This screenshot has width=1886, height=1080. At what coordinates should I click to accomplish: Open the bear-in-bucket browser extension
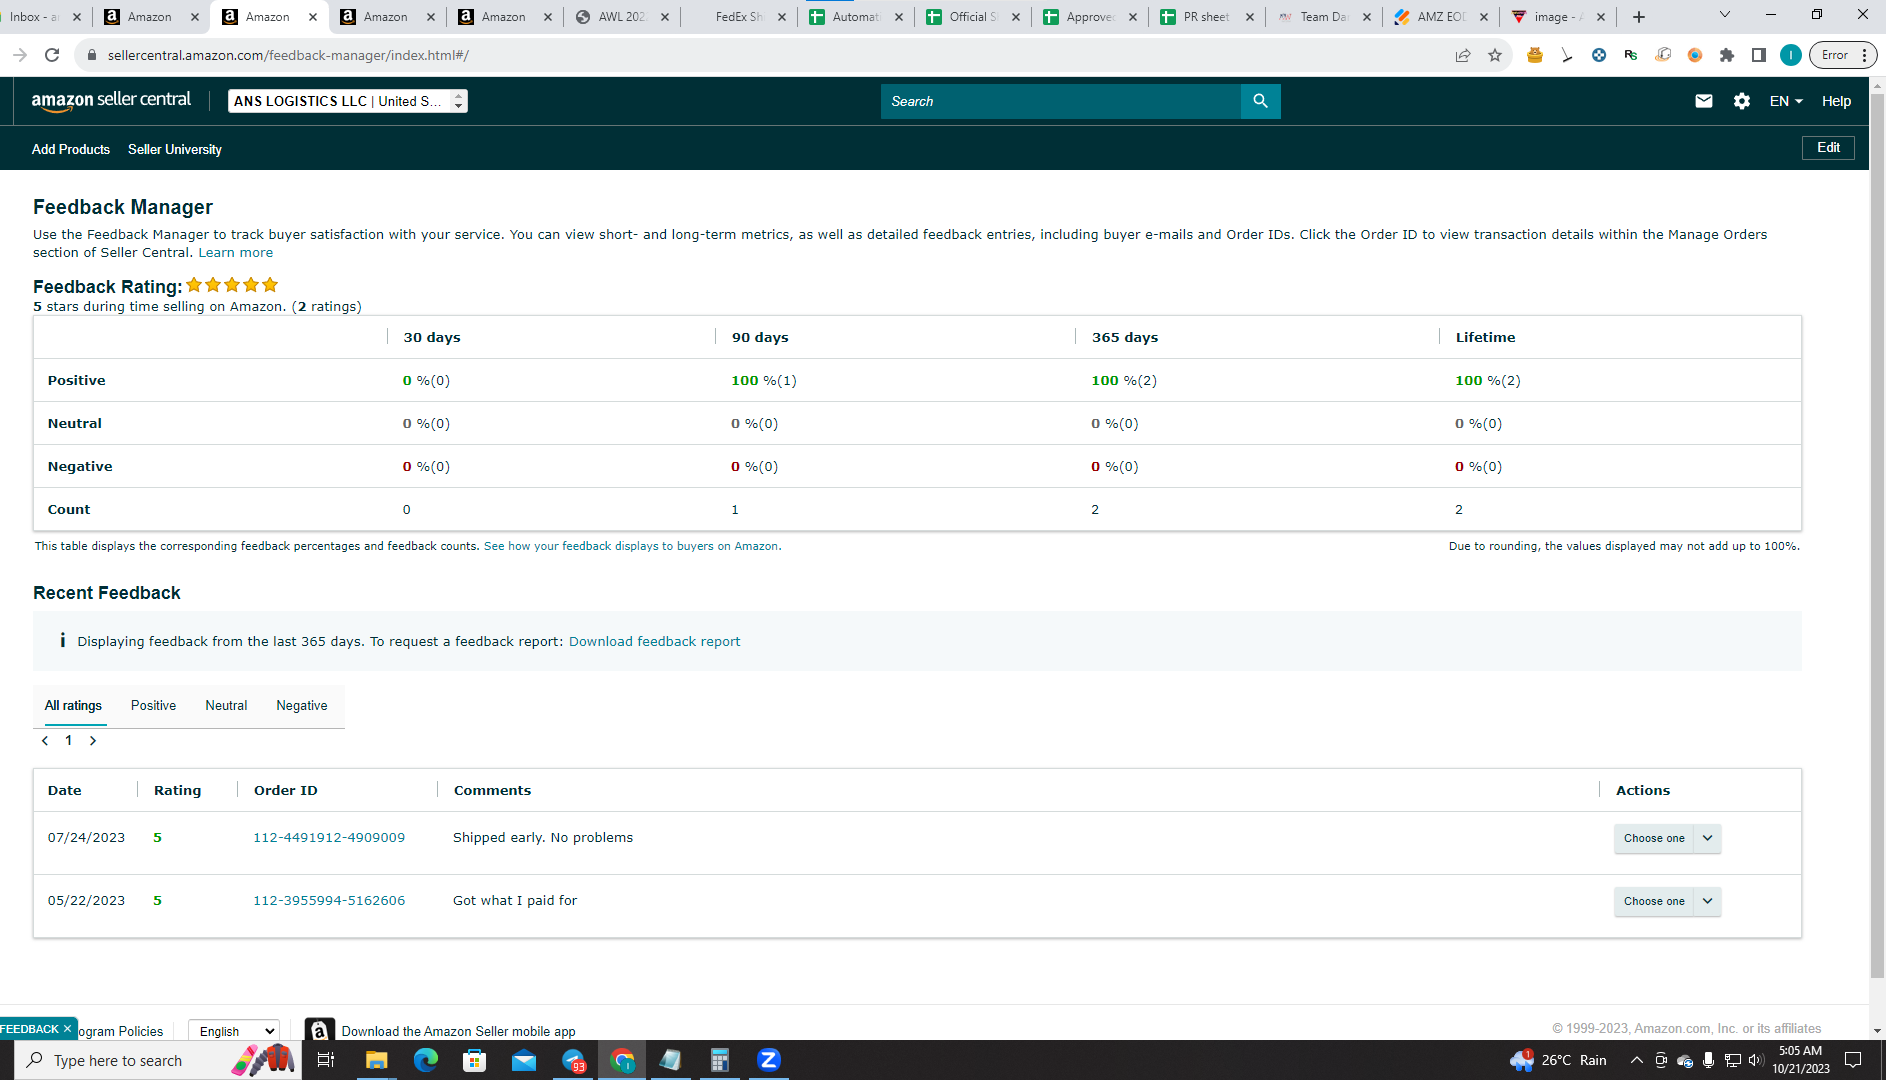click(1534, 55)
